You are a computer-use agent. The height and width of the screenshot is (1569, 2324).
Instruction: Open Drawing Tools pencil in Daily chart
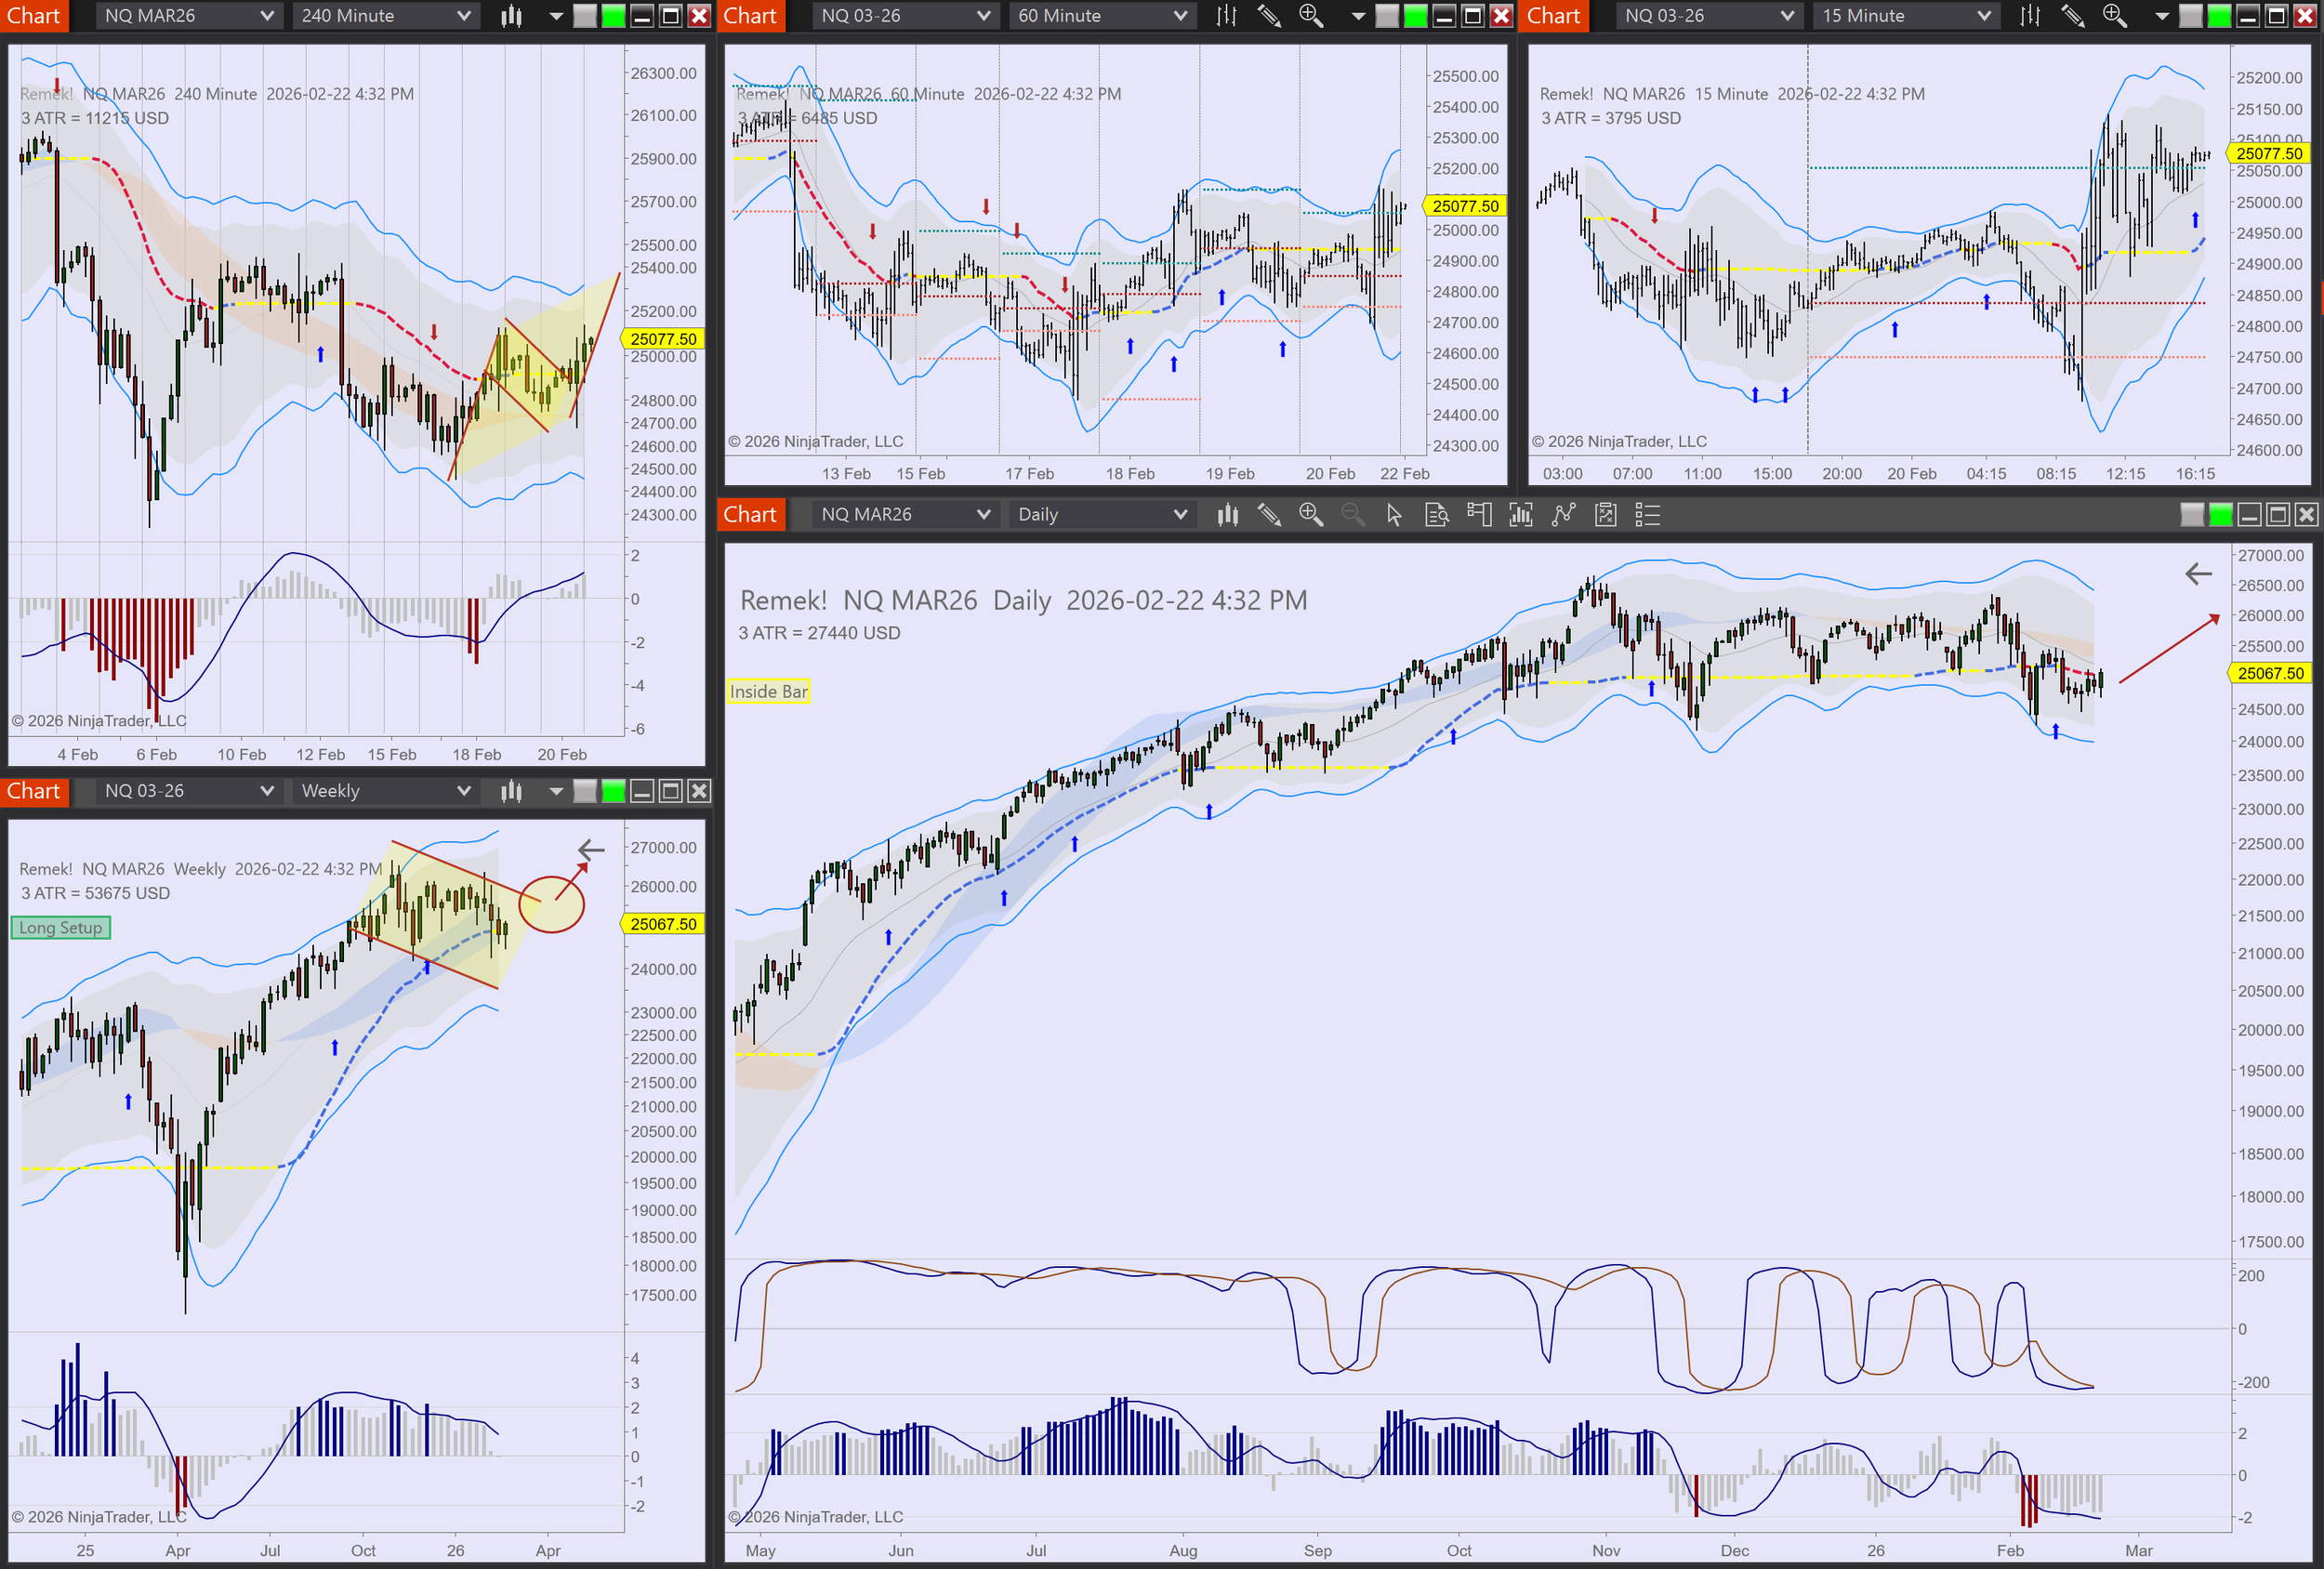point(1269,515)
